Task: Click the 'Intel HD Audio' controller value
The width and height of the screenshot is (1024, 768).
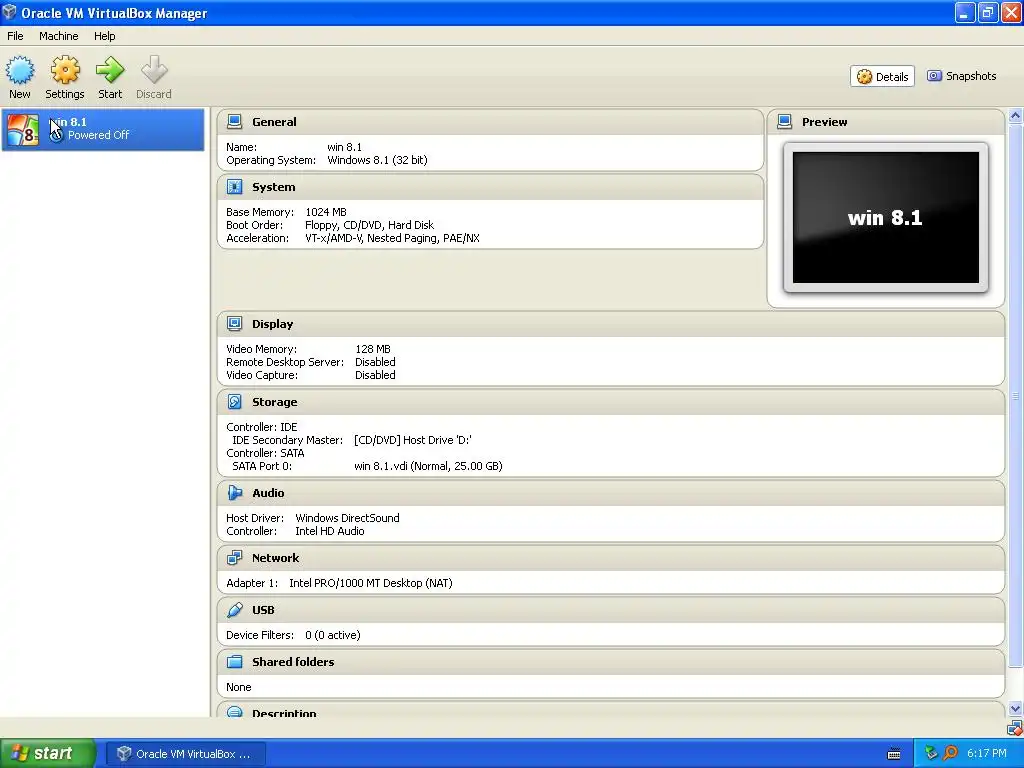Action: point(330,531)
